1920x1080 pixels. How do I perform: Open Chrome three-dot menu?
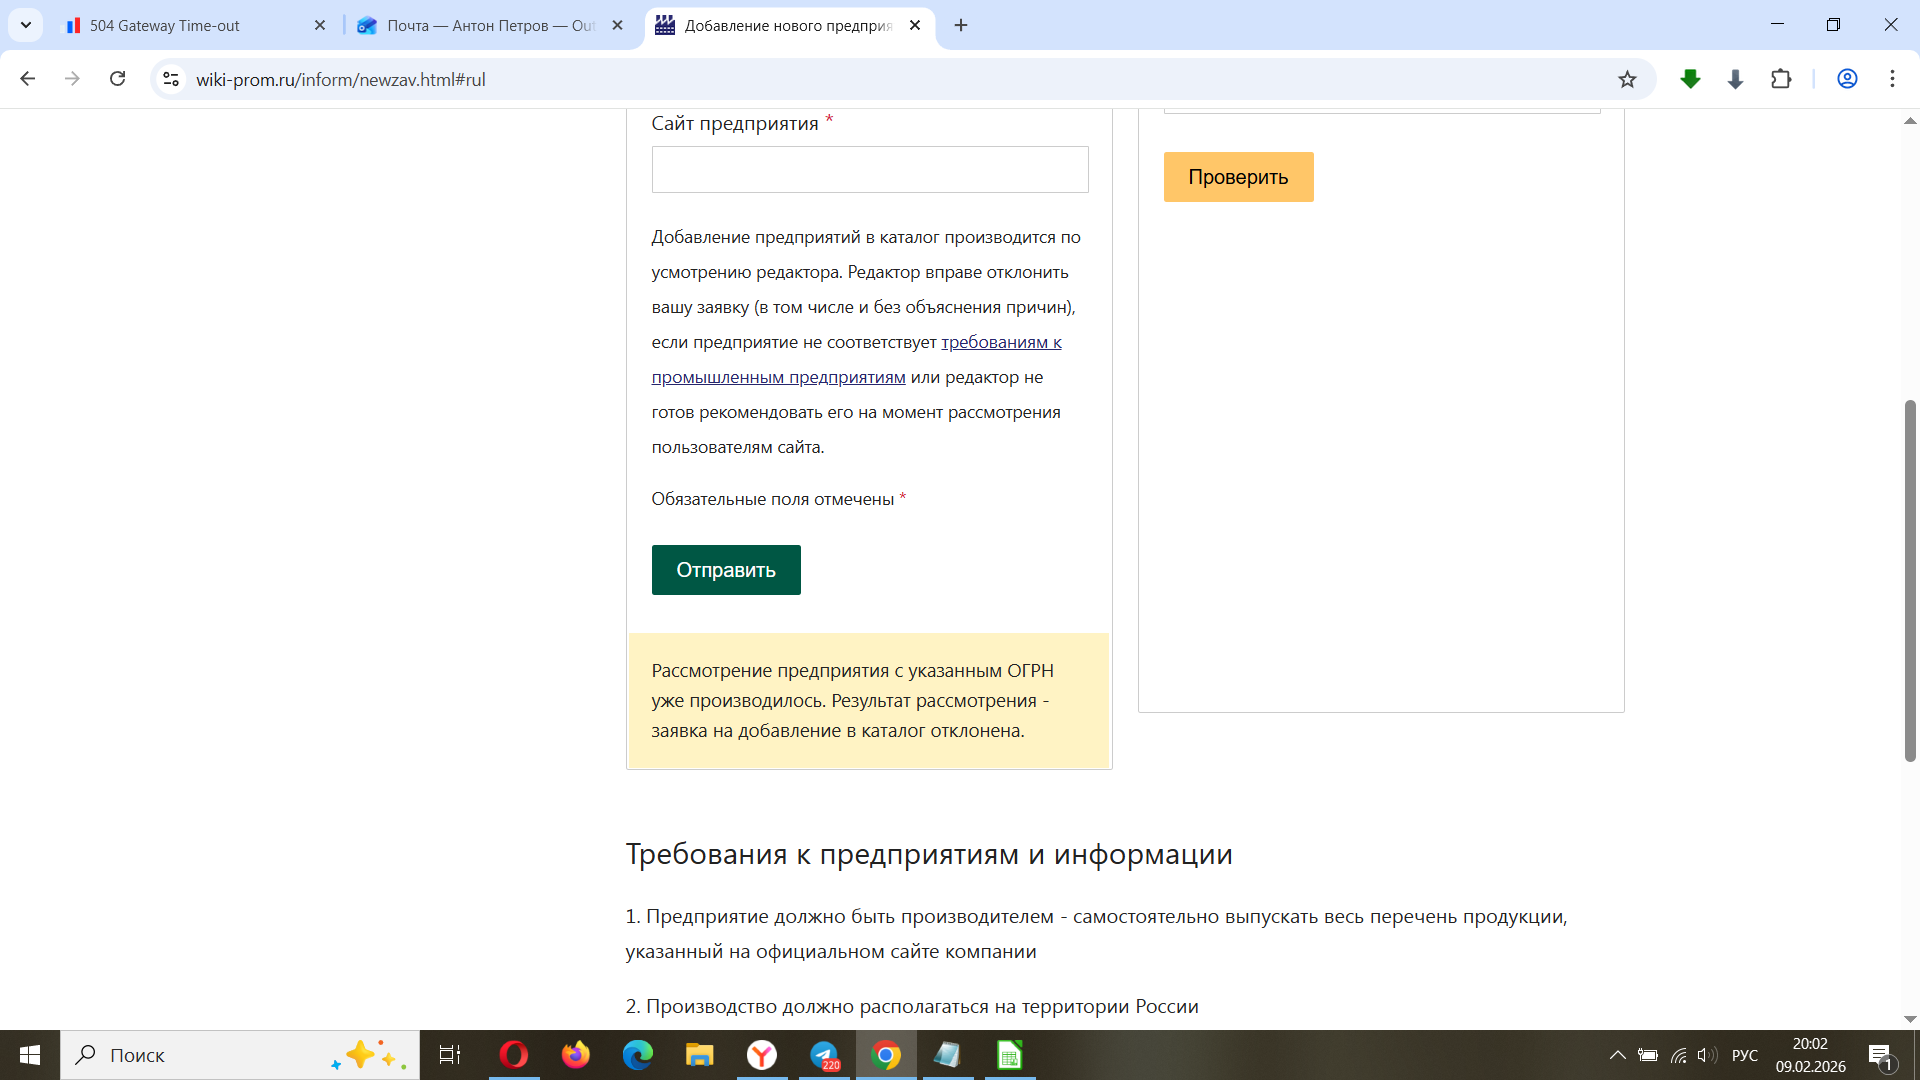click(1892, 79)
